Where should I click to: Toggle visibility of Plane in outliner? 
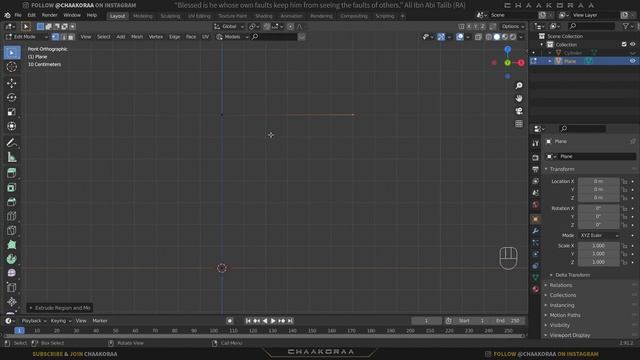(632, 61)
